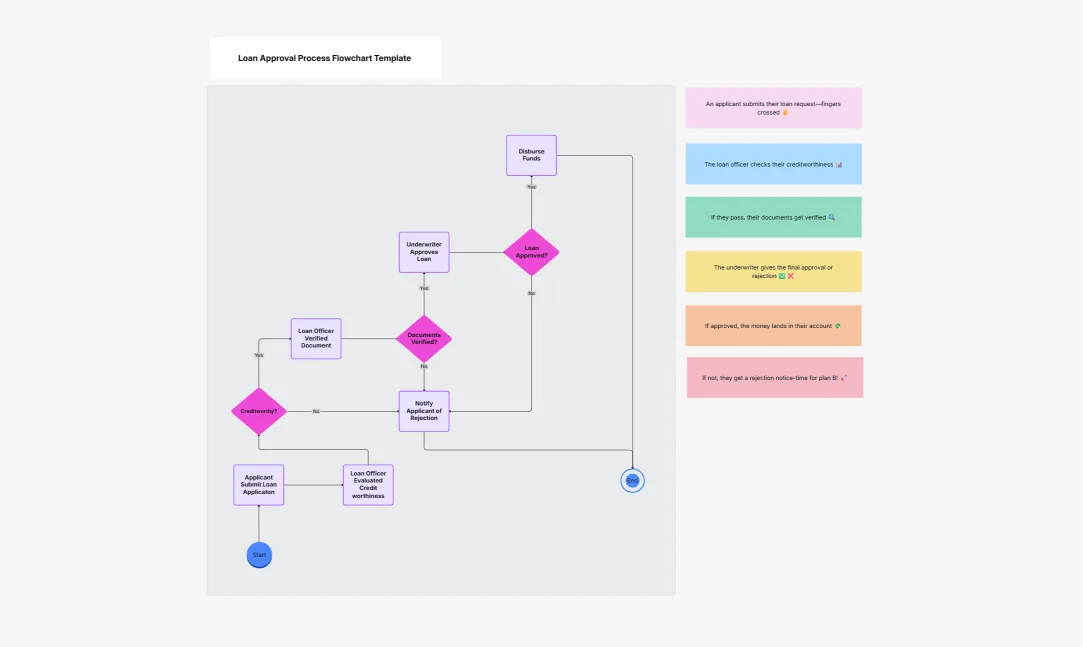The height and width of the screenshot is (647, 1083).
Task: Click the money emoji on the orange note
Action: (x=838, y=325)
